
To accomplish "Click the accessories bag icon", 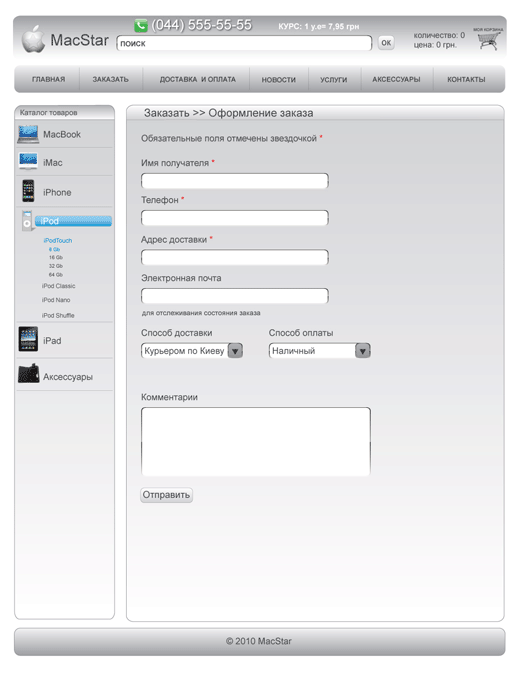I will [28, 373].
